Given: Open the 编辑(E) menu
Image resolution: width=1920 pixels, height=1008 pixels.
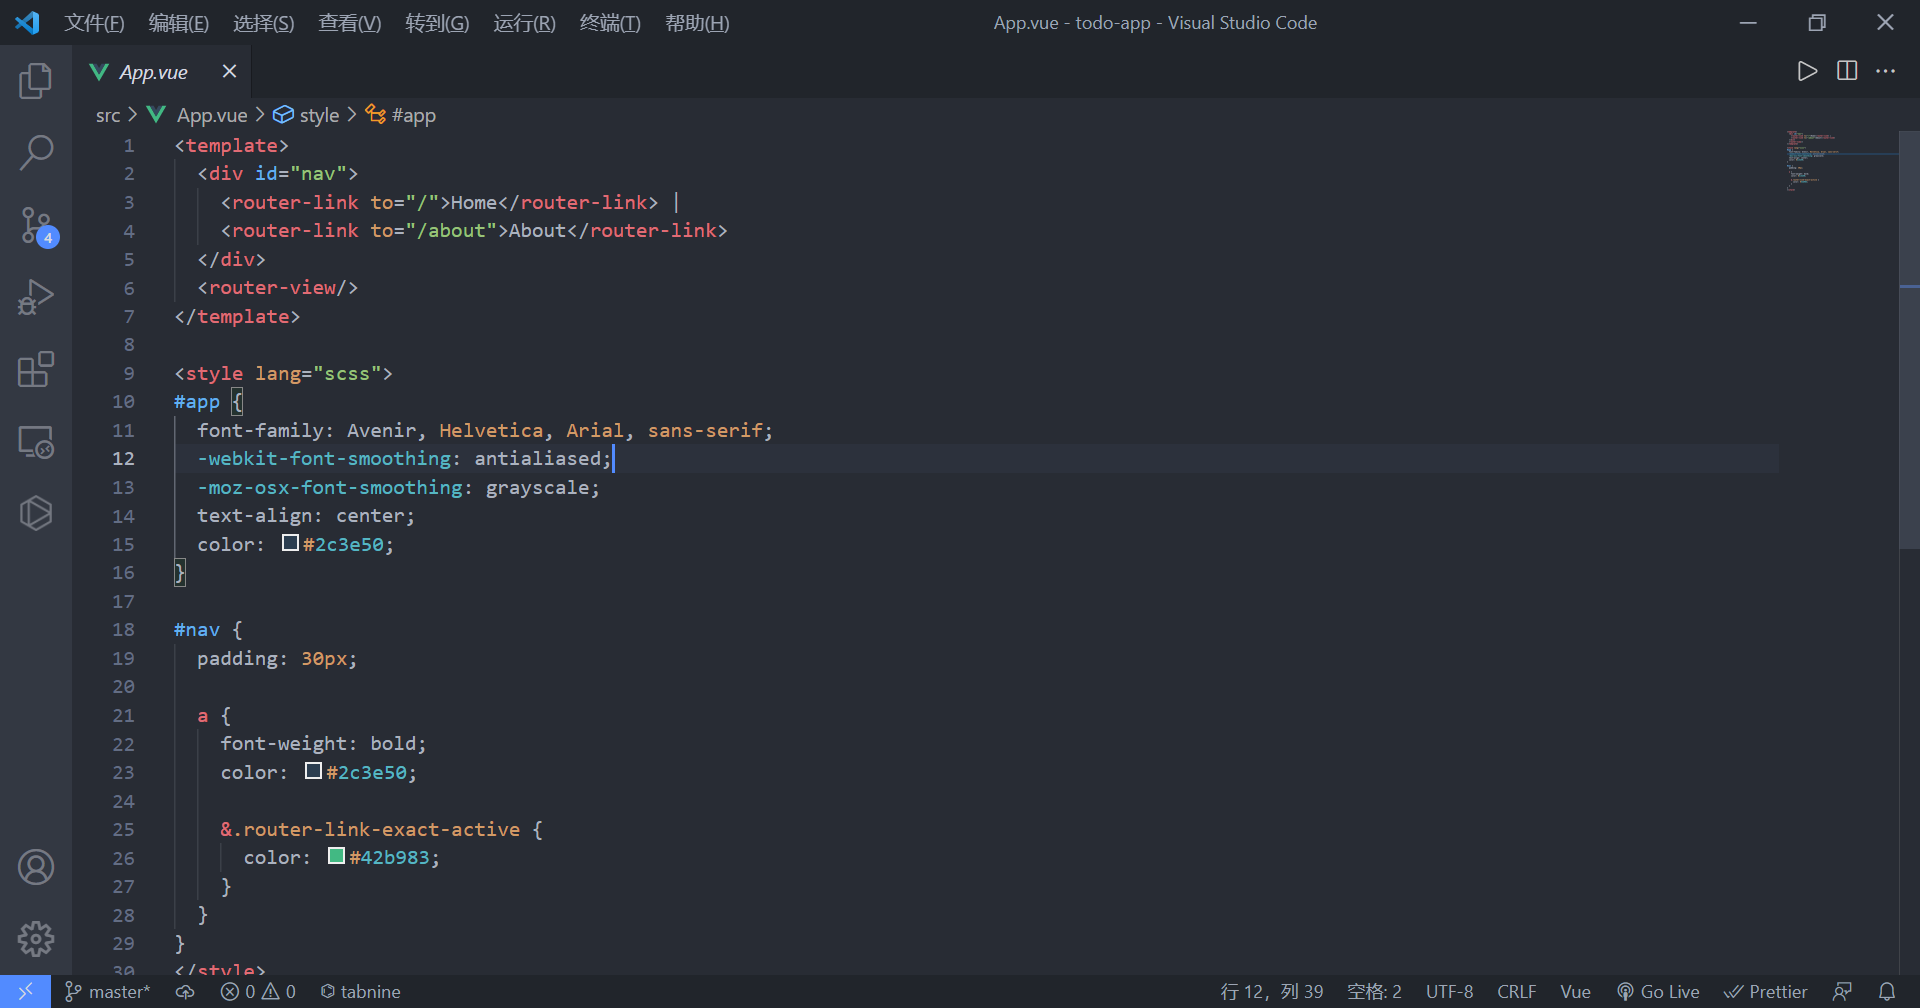Looking at the screenshot, I should 179,23.
